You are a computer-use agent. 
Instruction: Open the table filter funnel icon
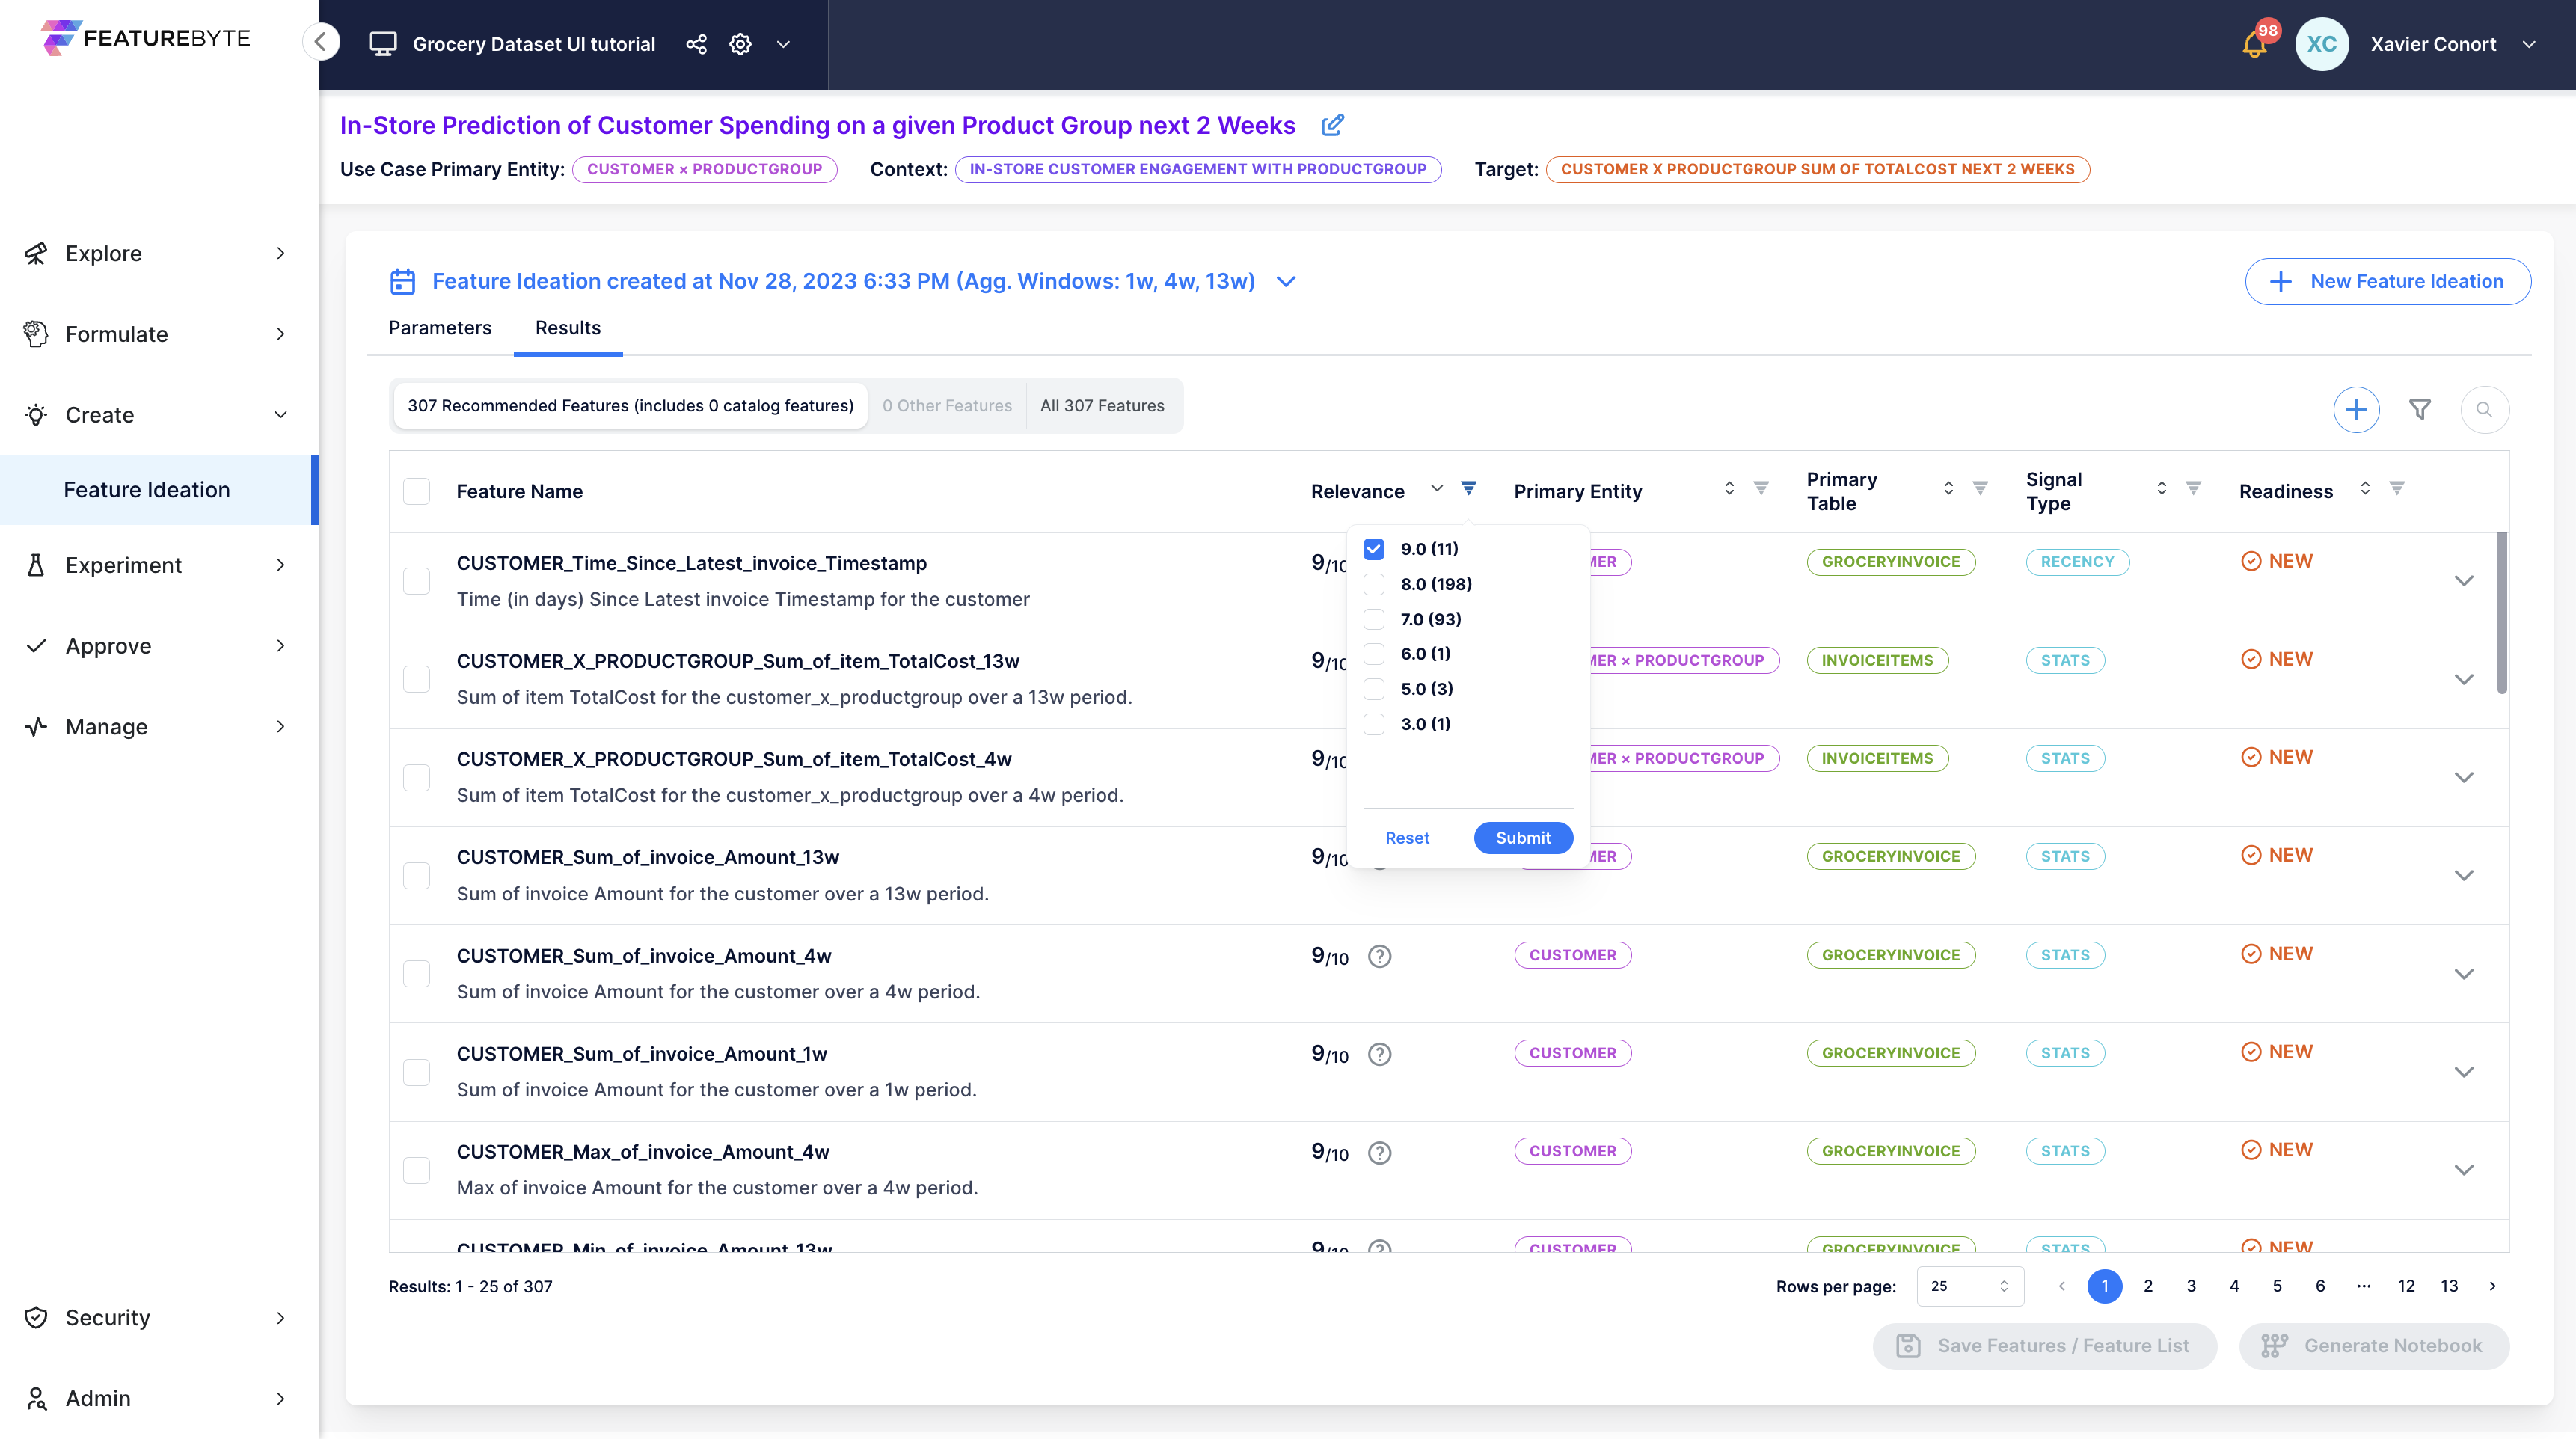tap(2420, 409)
